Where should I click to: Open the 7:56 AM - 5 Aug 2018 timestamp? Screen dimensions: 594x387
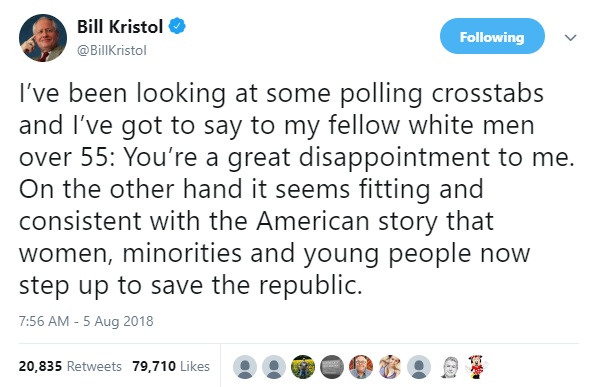[86, 321]
